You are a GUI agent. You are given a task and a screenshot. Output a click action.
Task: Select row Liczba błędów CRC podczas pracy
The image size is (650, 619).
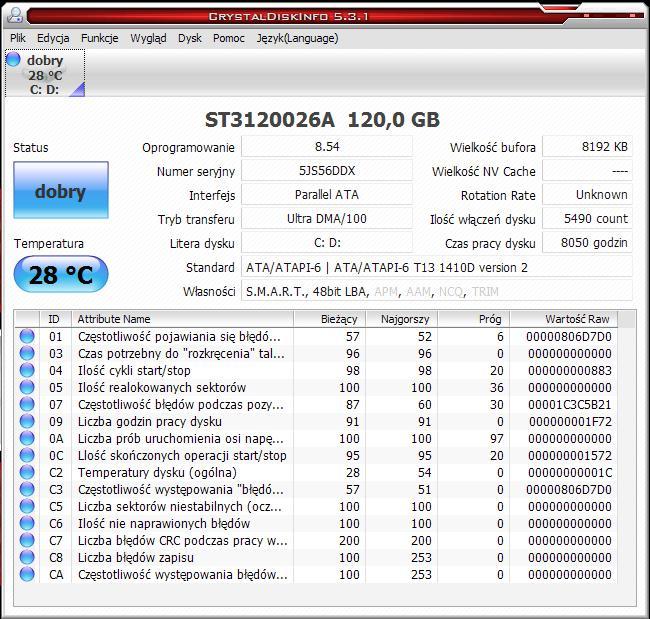[x=316, y=540]
